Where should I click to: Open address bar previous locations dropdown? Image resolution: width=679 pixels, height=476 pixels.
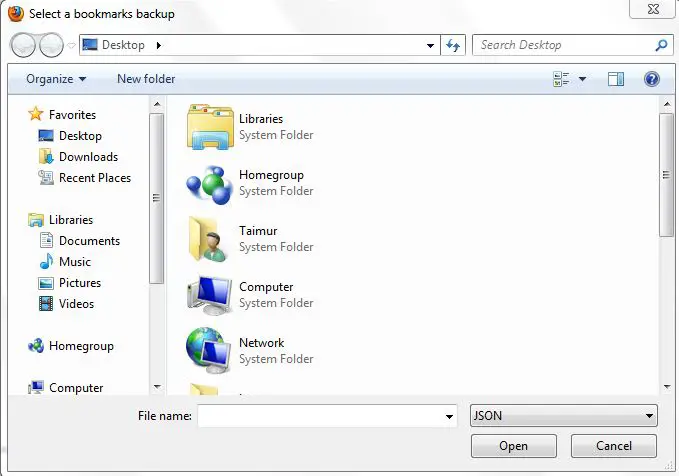click(430, 45)
